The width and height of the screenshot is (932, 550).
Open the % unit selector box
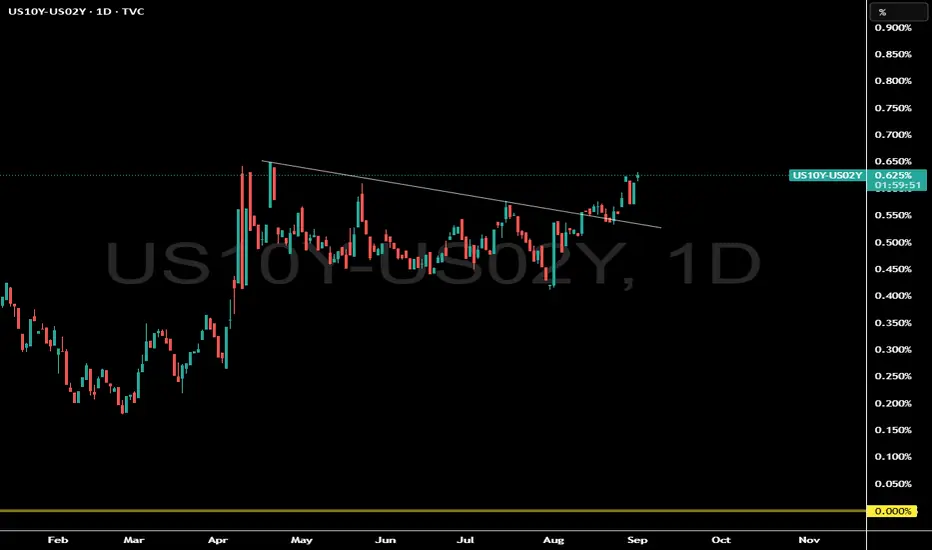pyautogui.click(x=898, y=12)
